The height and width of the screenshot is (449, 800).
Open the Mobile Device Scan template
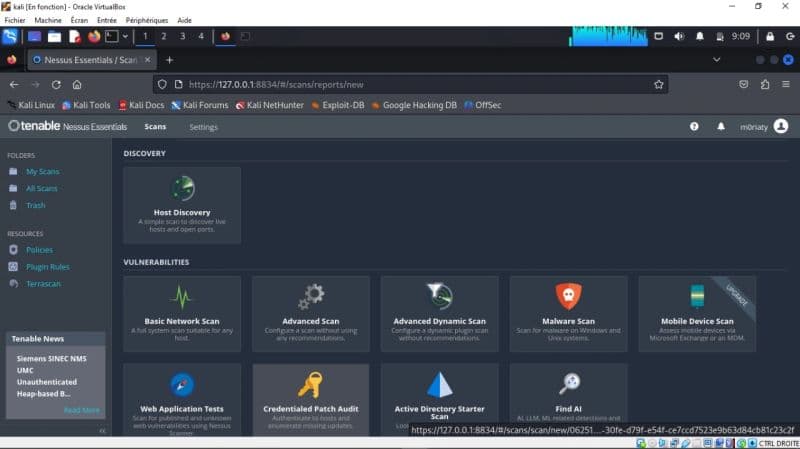(x=697, y=314)
